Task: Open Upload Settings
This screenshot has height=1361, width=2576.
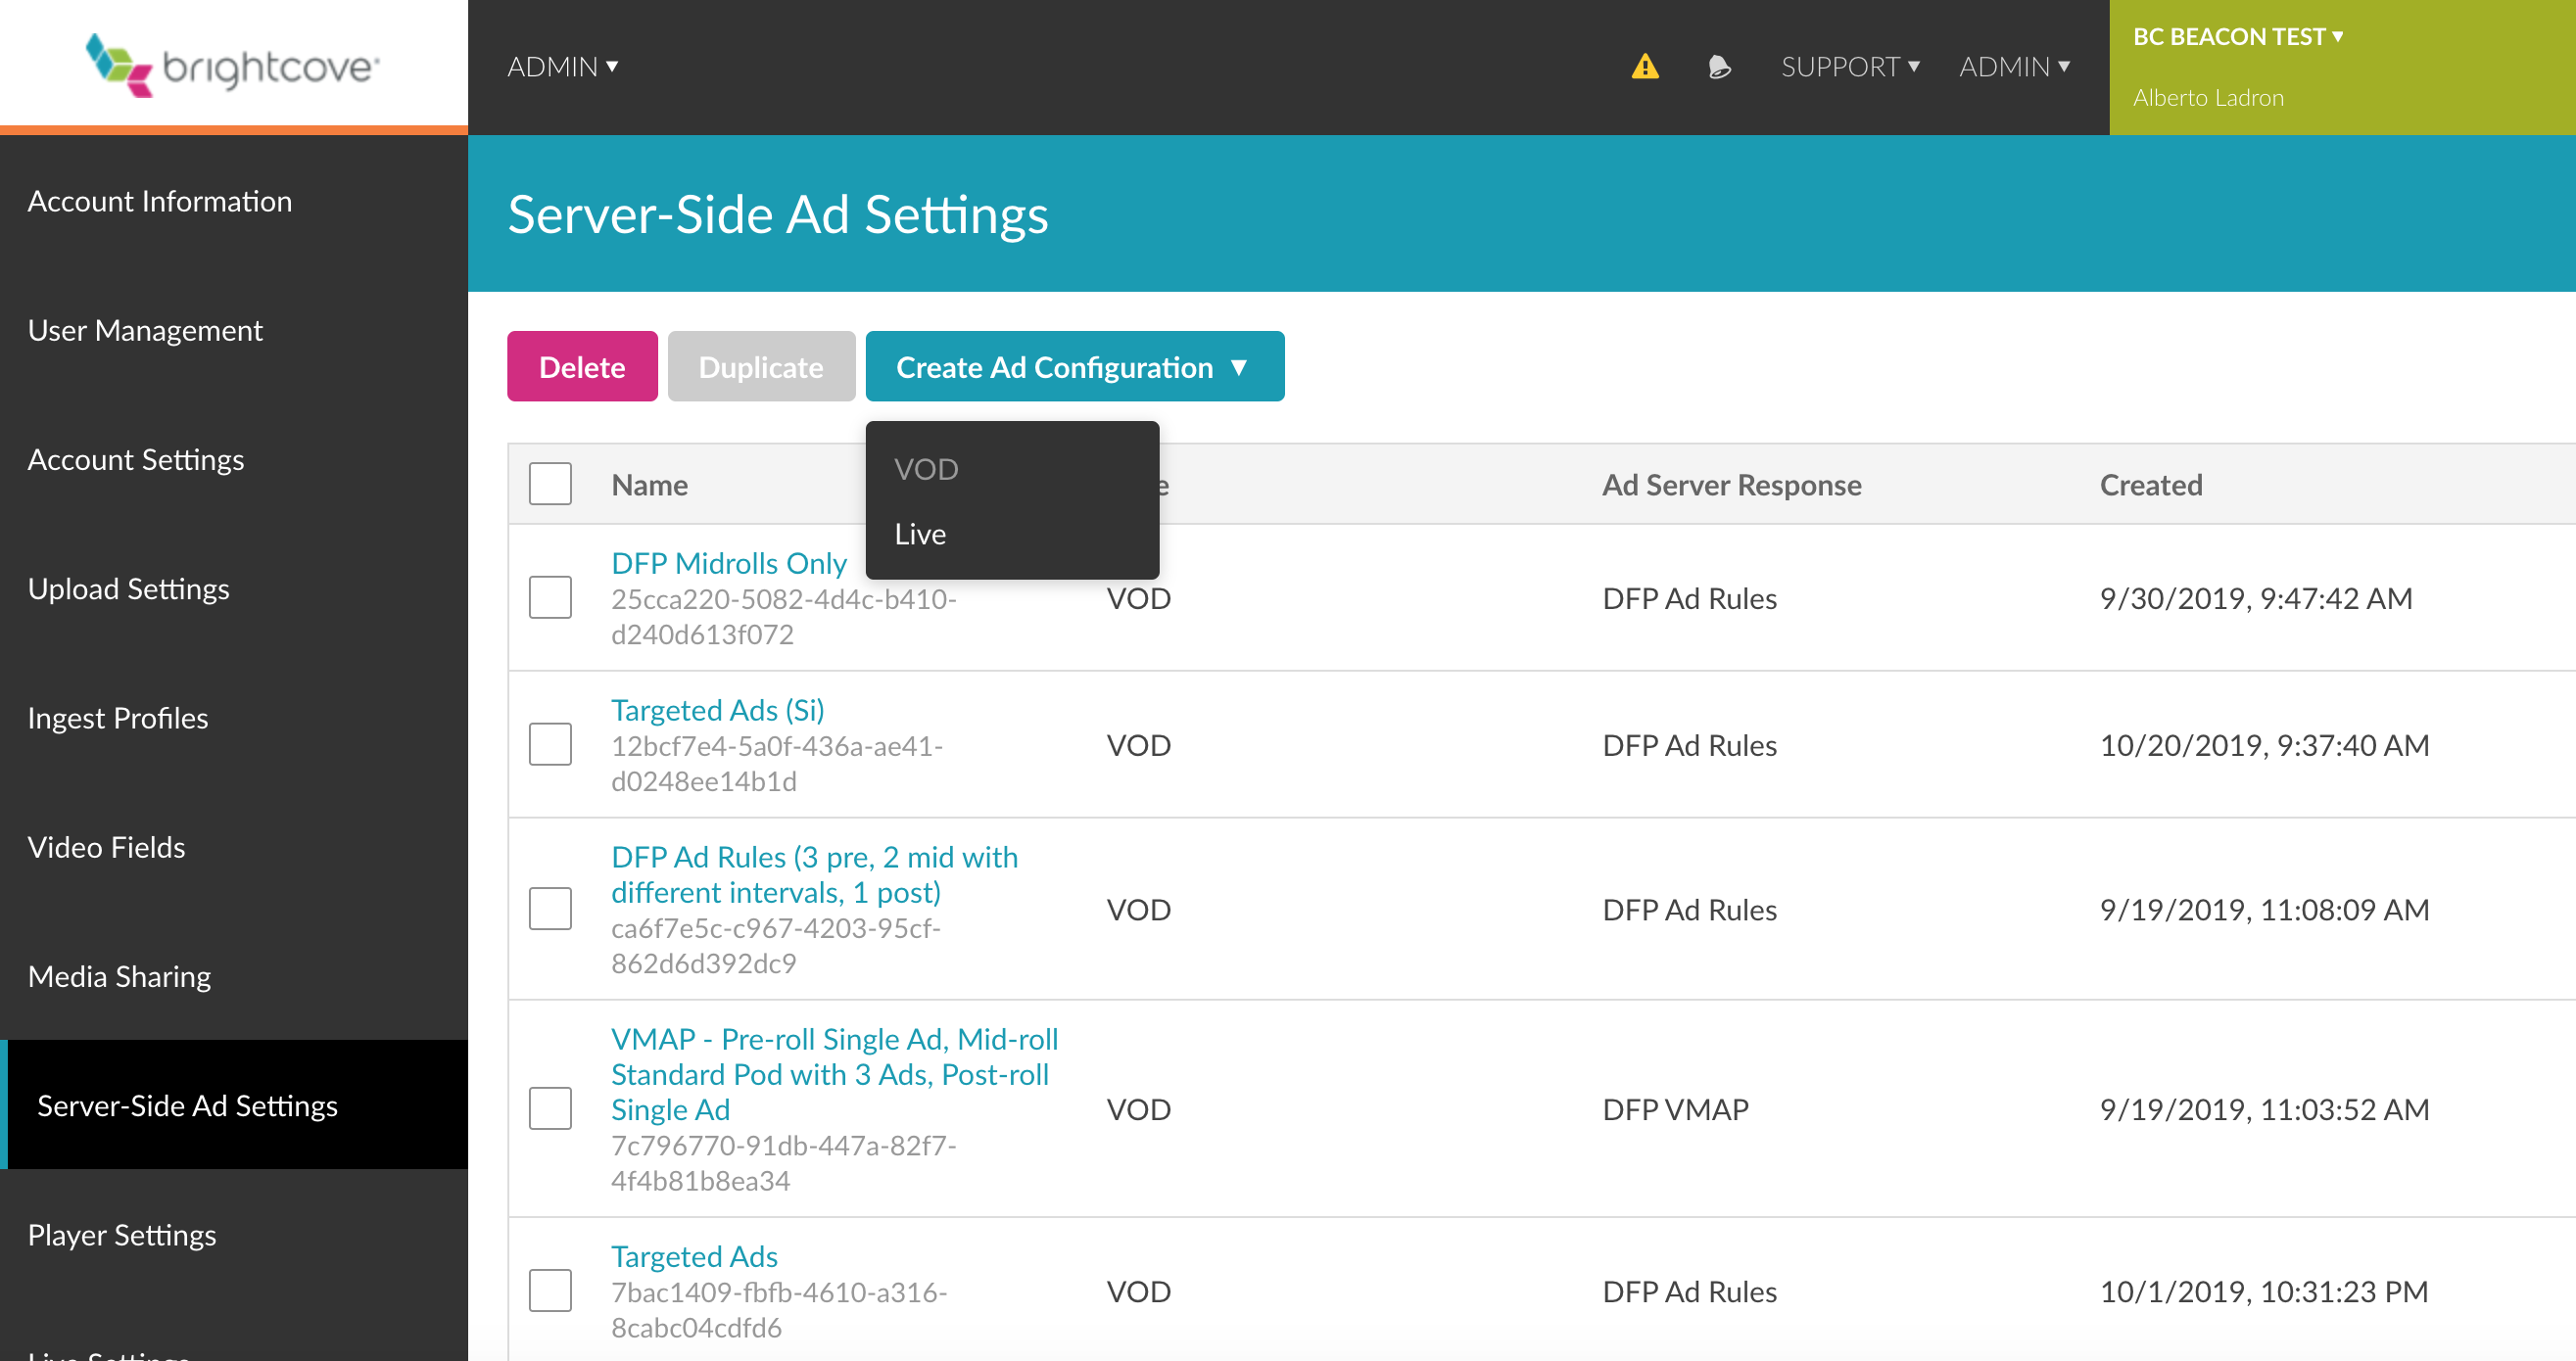Action: [x=129, y=588]
